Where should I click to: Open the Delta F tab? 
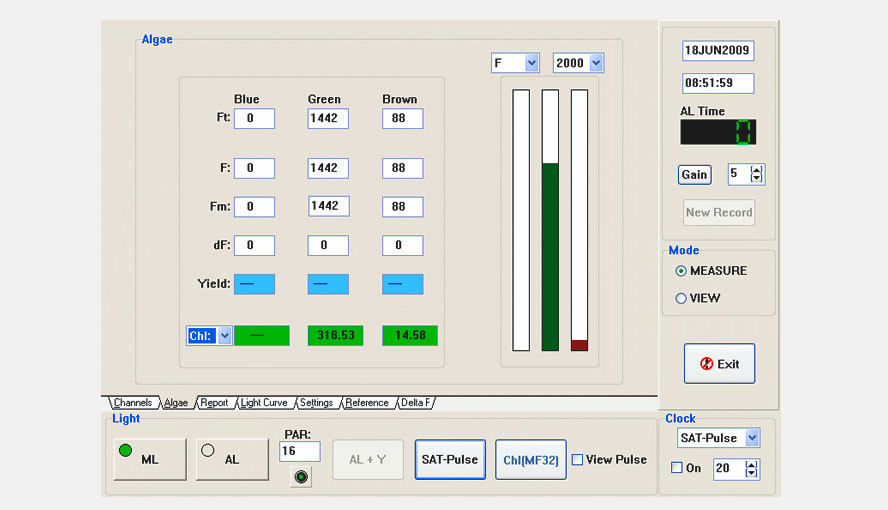416,402
